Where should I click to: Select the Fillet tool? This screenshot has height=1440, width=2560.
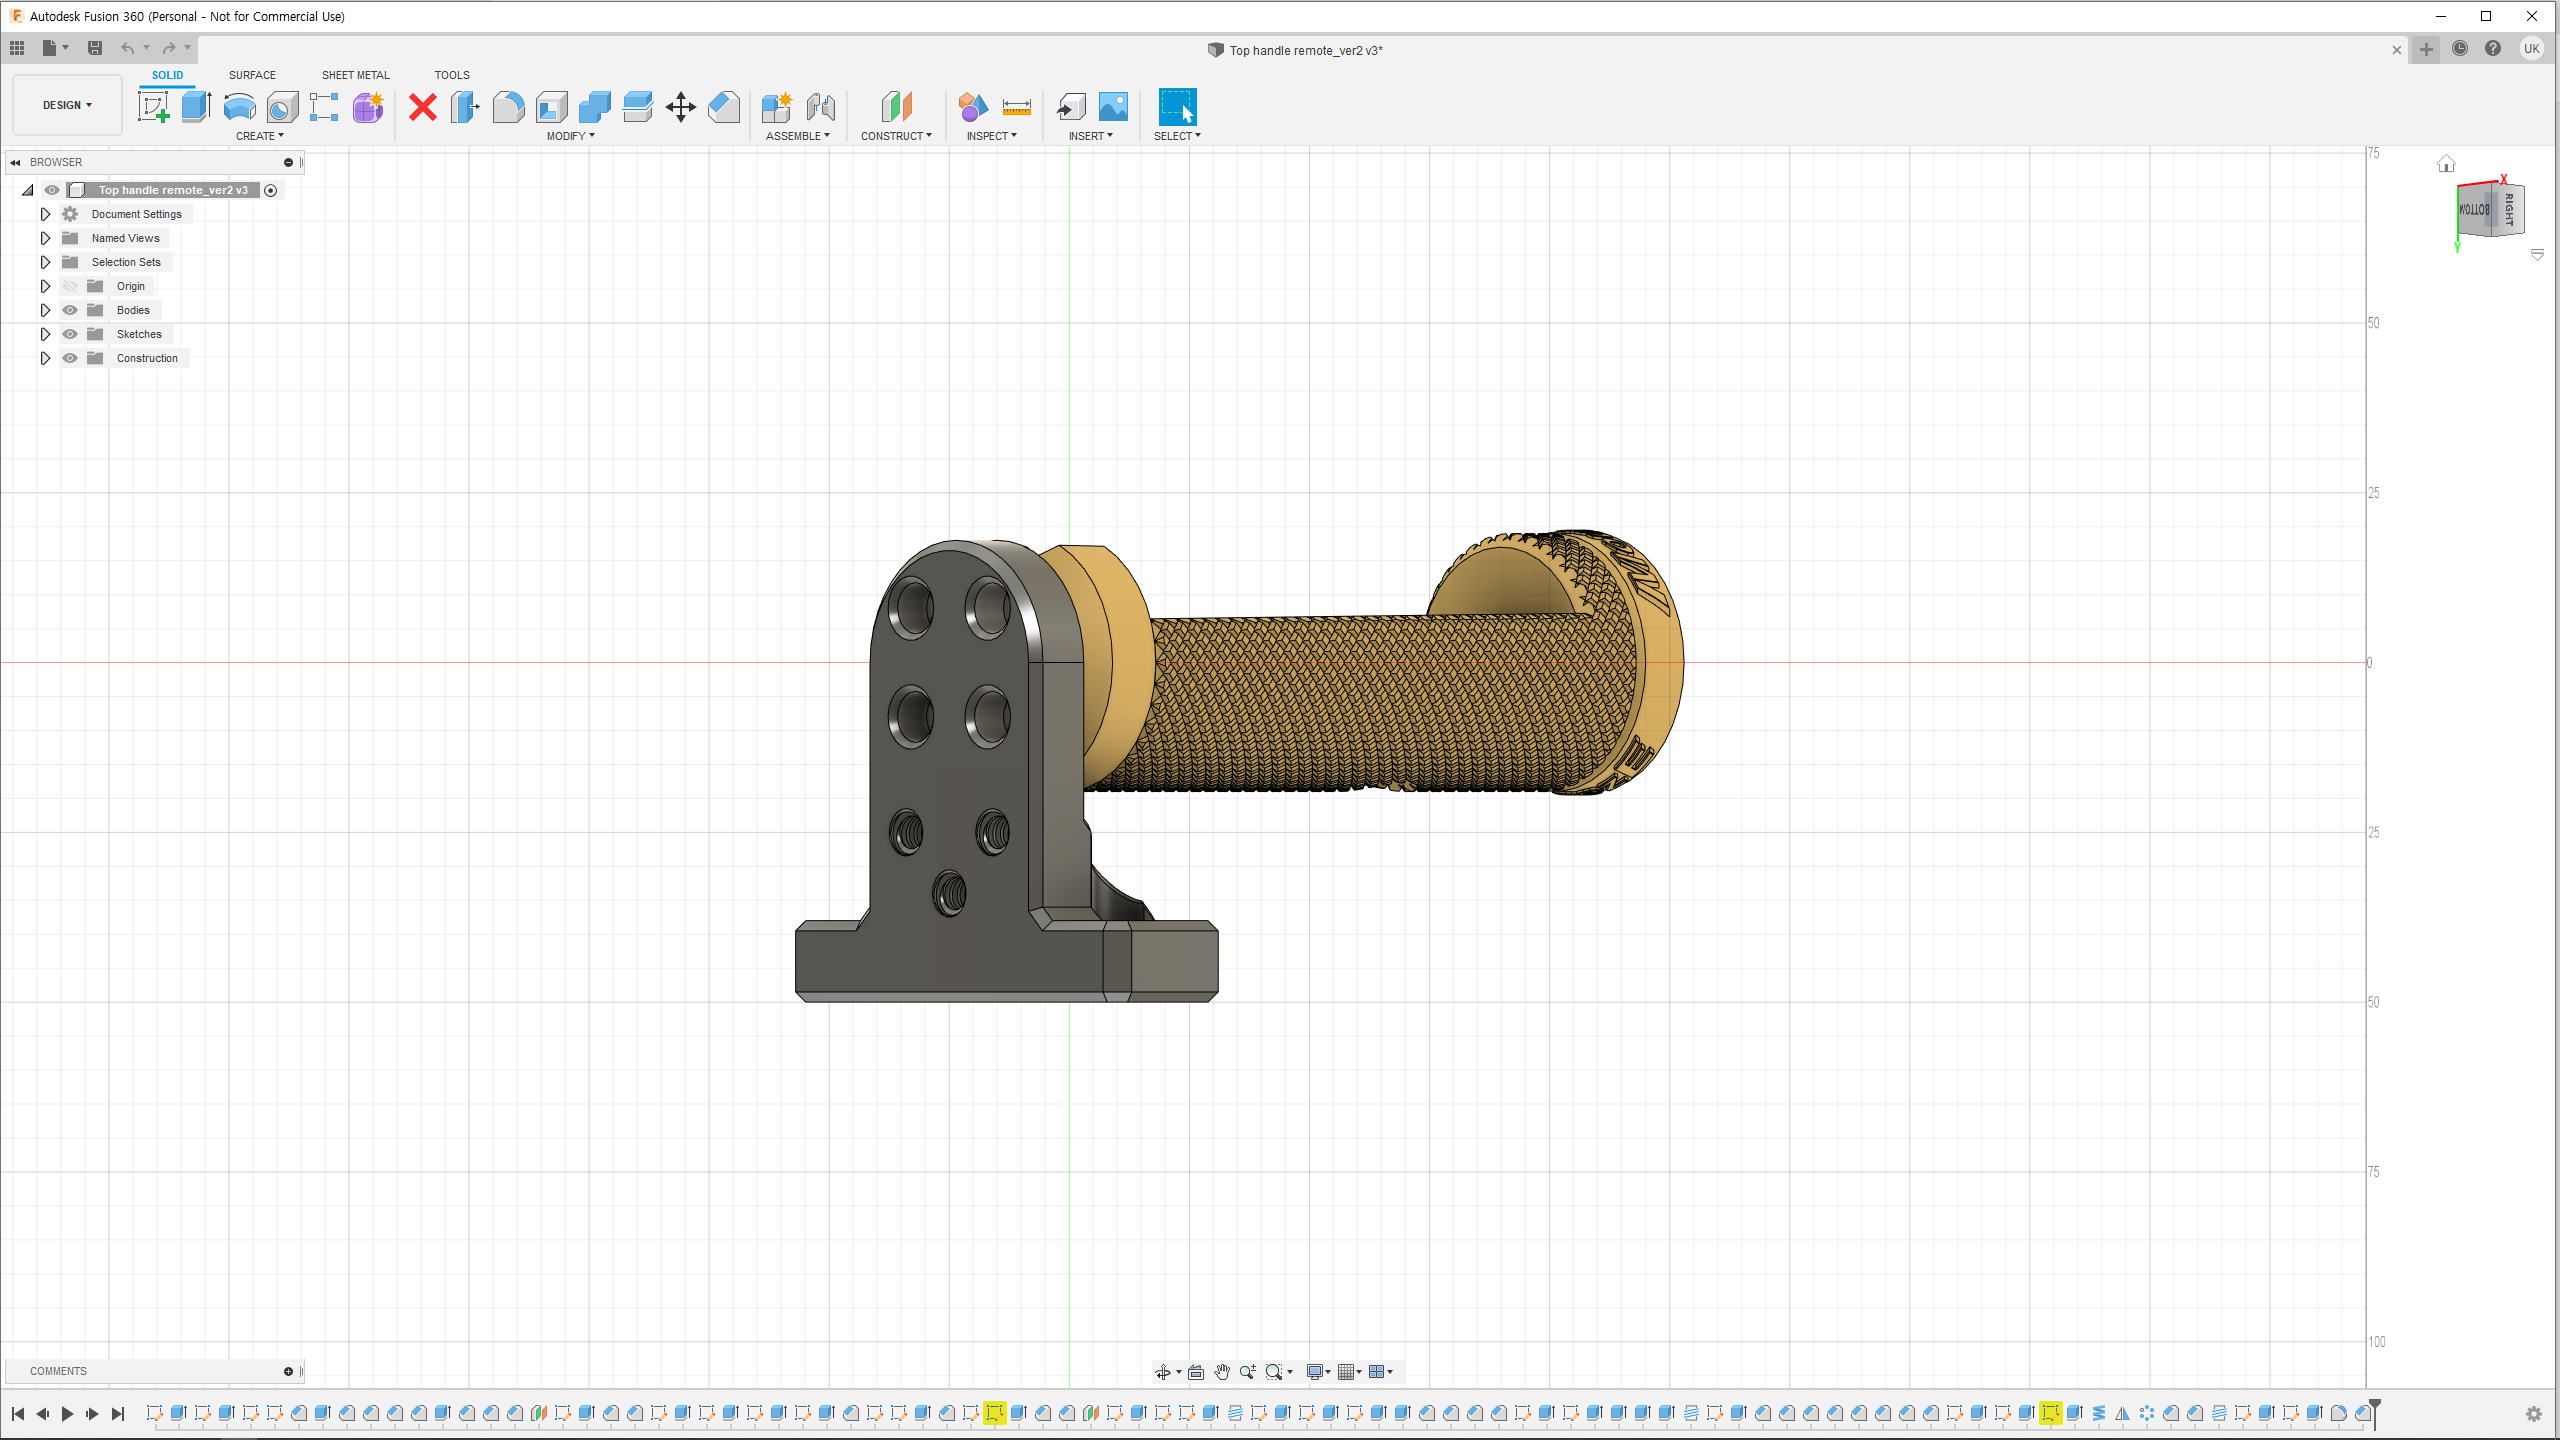pos(508,107)
